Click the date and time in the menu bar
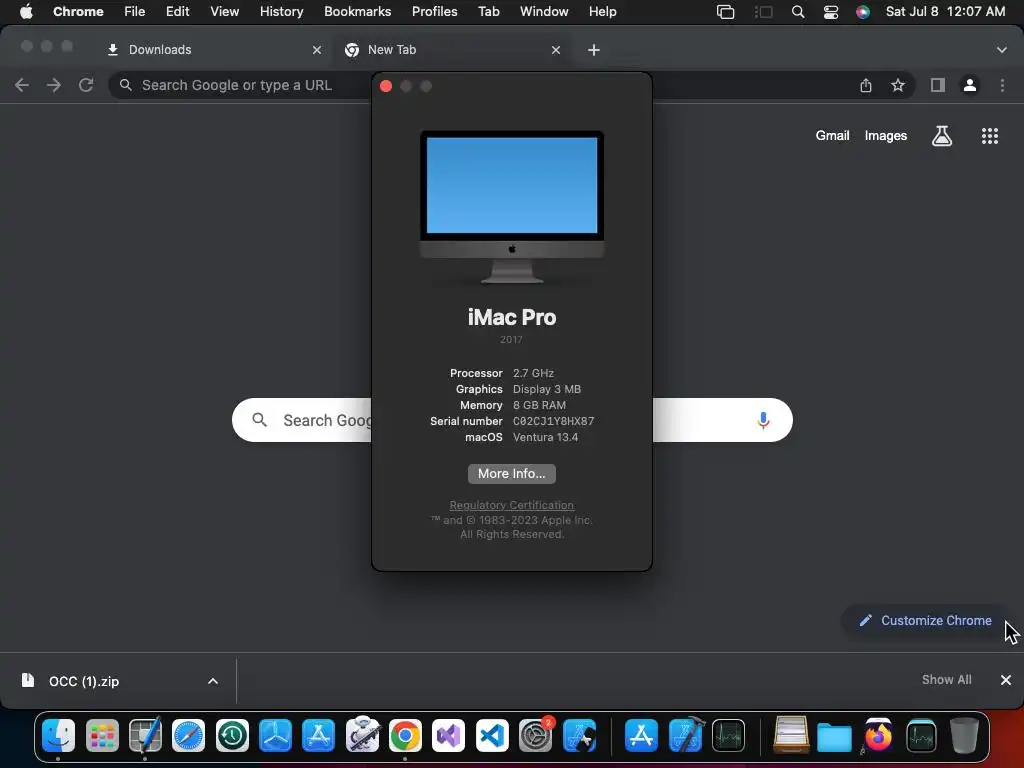Viewport: 1024px width, 768px height. 945,12
